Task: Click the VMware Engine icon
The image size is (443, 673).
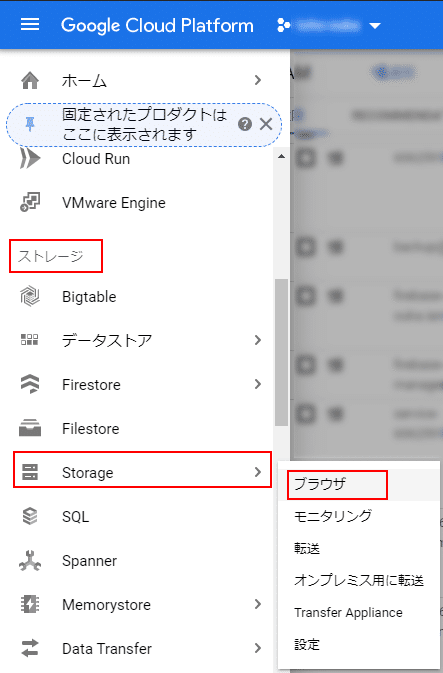Action: click(30, 202)
